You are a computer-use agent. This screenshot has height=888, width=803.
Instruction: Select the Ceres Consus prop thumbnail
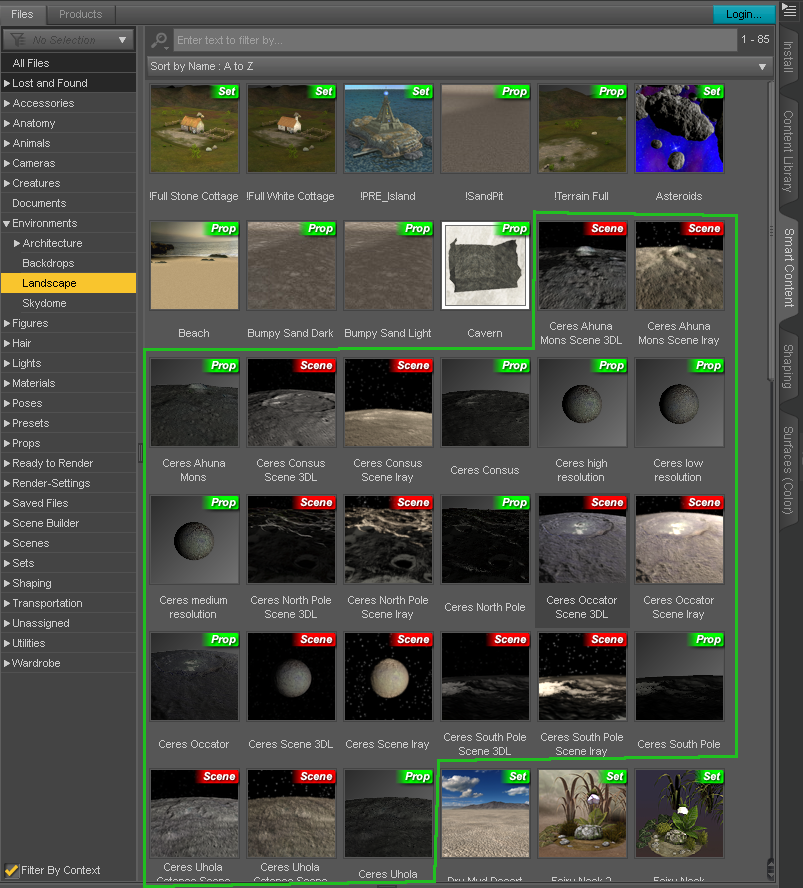[485, 403]
